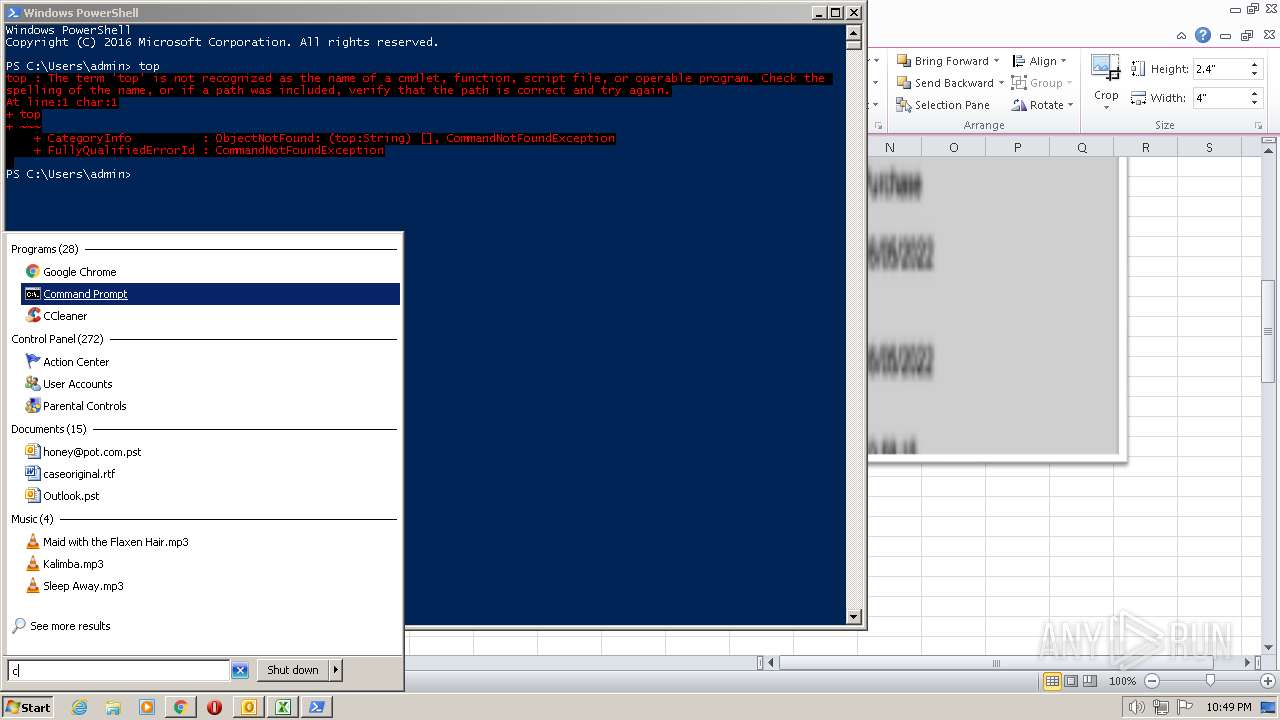Switch to Page Layout view in Excel
This screenshot has width=1280, height=720.
1071,681
